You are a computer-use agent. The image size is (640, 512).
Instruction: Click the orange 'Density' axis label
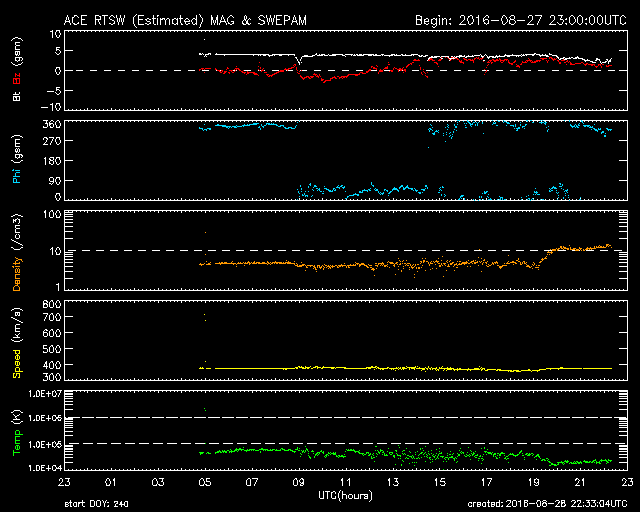click(17, 274)
